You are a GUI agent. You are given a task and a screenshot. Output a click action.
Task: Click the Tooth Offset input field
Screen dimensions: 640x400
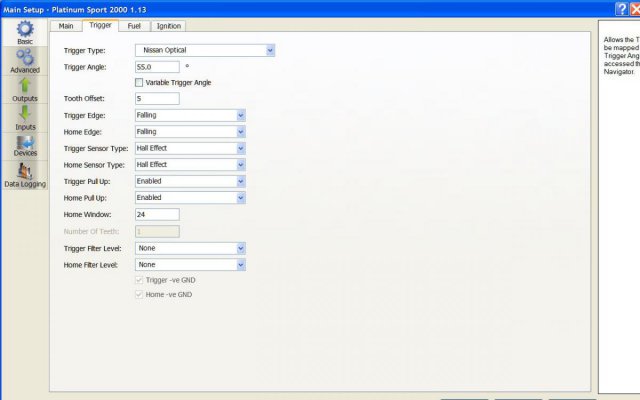[156, 99]
